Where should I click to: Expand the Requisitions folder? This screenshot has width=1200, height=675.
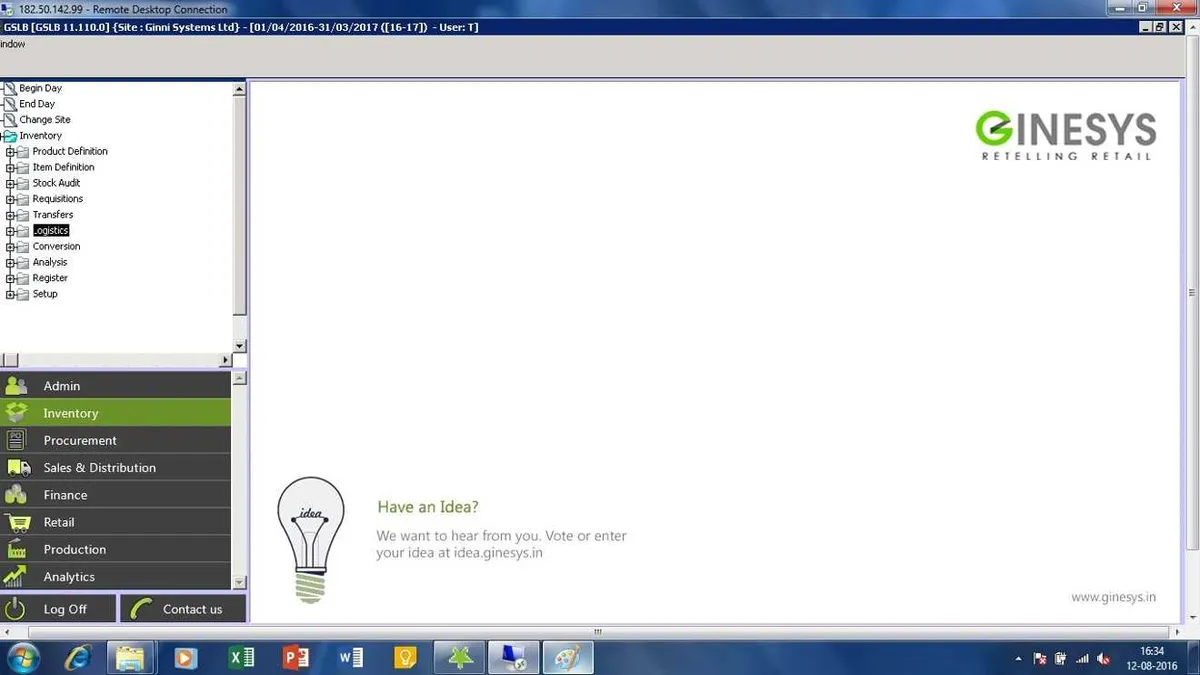click(11, 199)
